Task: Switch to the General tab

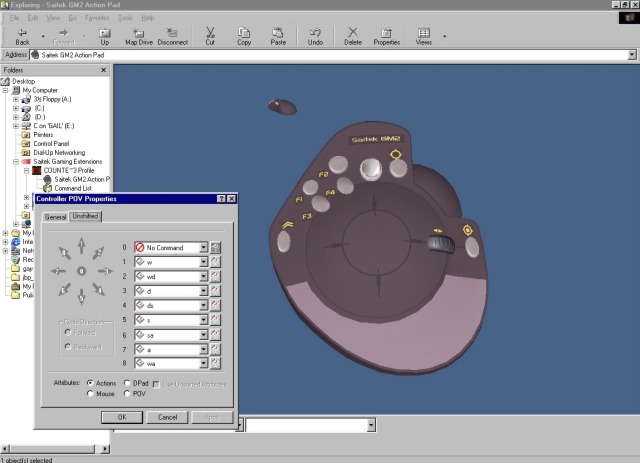Action: point(54,216)
